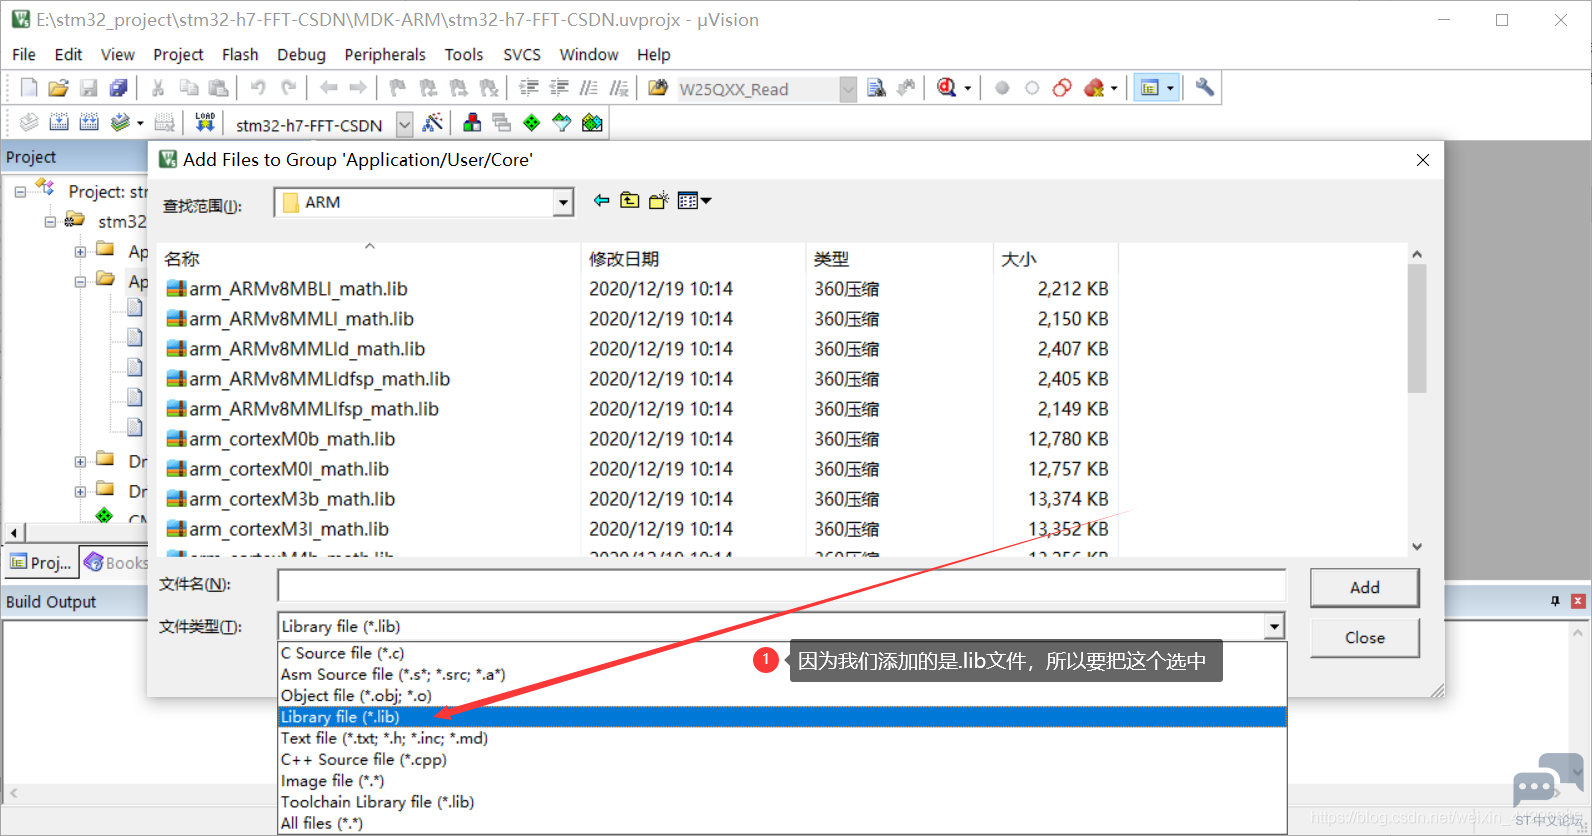
Task: Click the project window layout icon
Action: point(1150,88)
